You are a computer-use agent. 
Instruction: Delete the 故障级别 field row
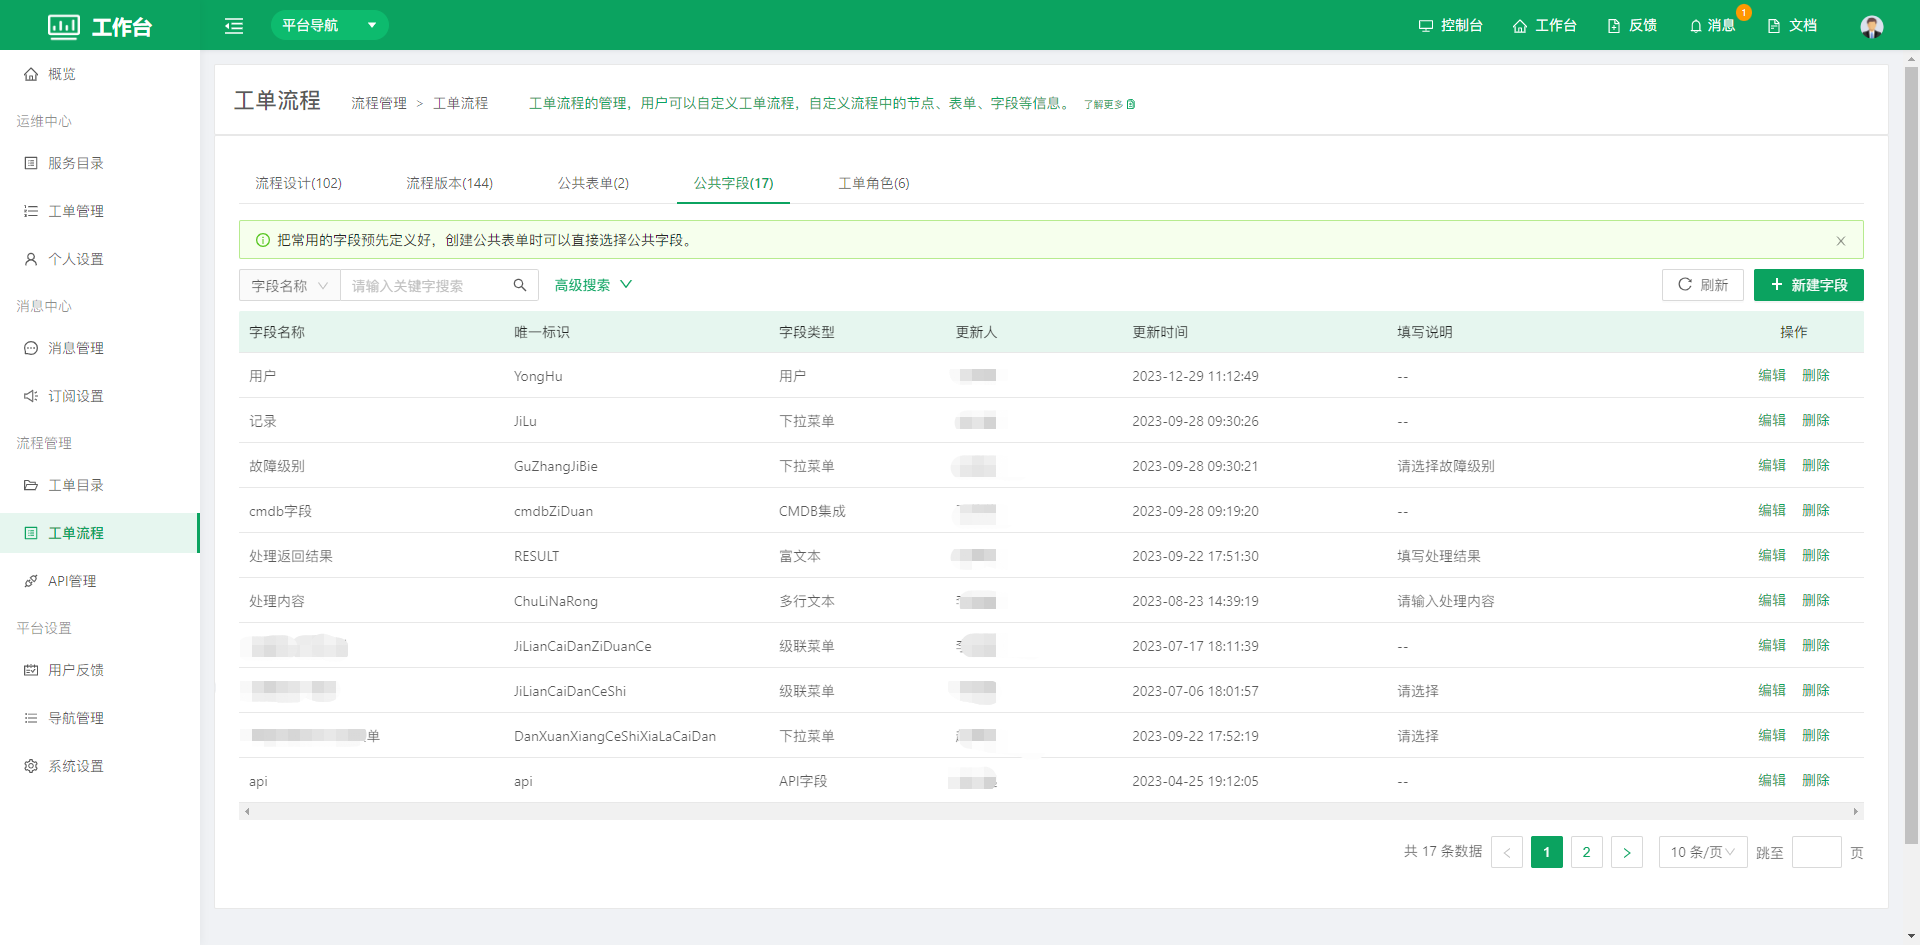pyautogui.click(x=1816, y=465)
